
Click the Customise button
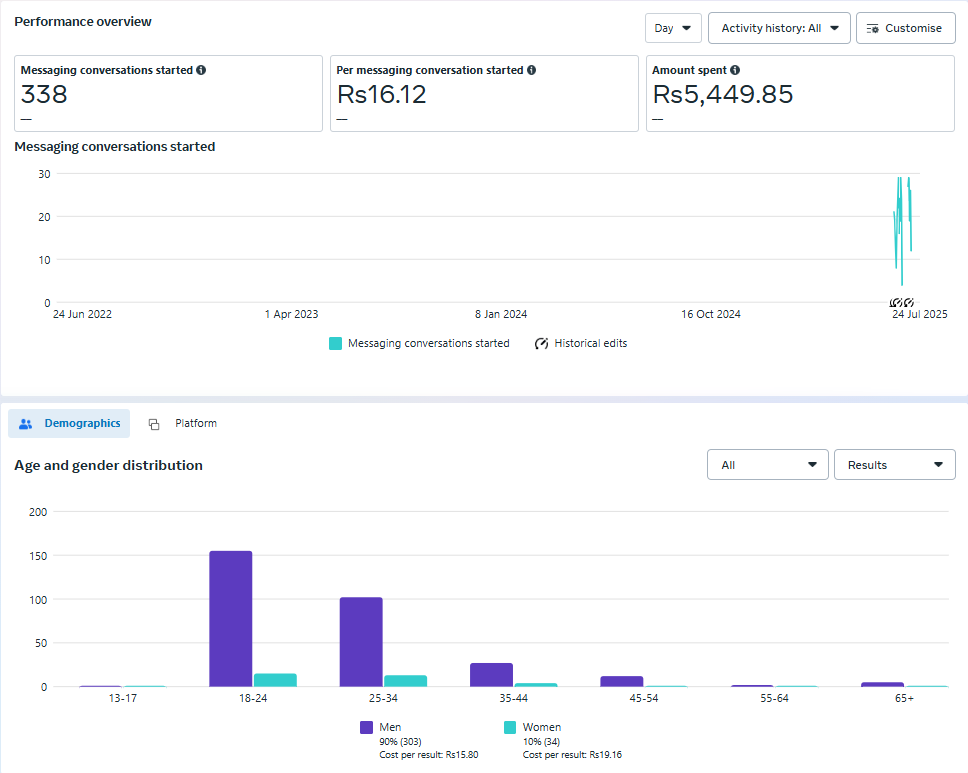pos(904,29)
